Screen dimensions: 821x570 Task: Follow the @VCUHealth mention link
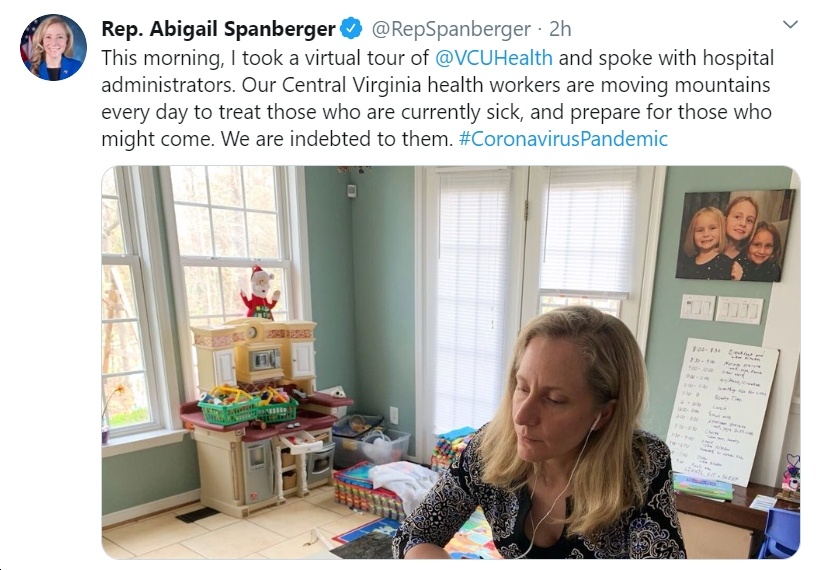click(x=494, y=58)
